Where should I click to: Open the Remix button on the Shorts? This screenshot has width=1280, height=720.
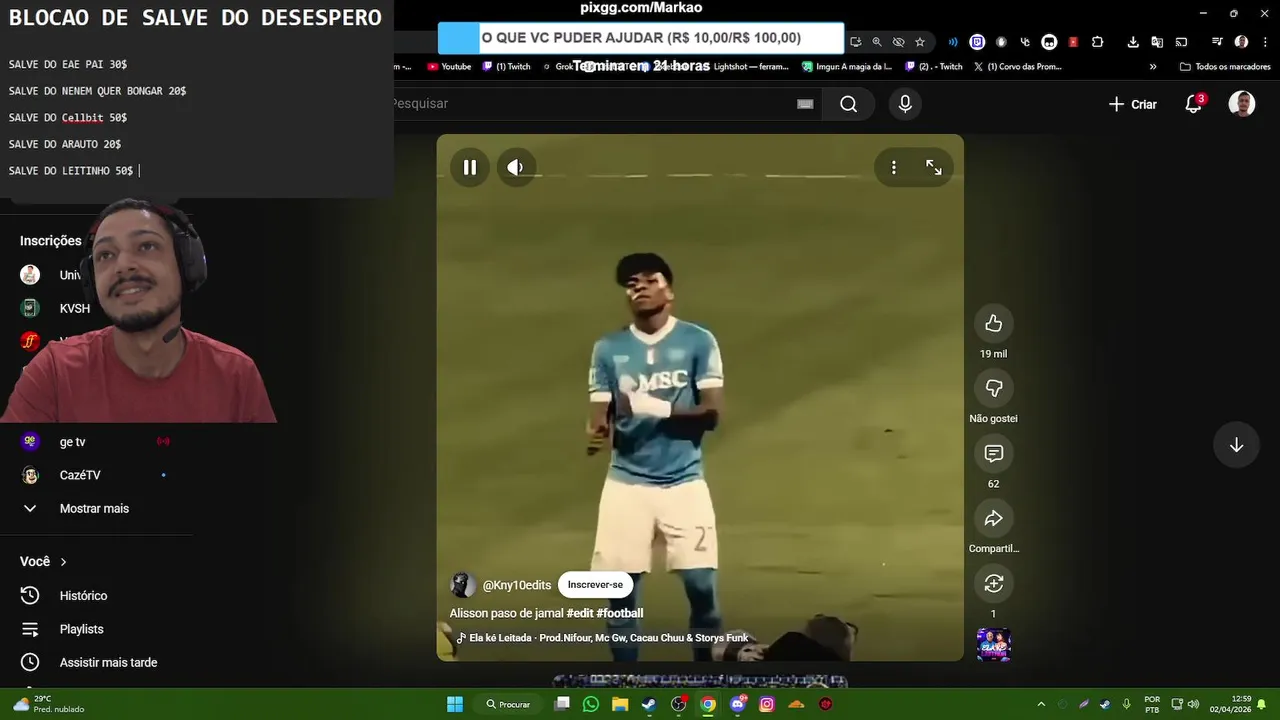pyautogui.click(x=993, y=583)
